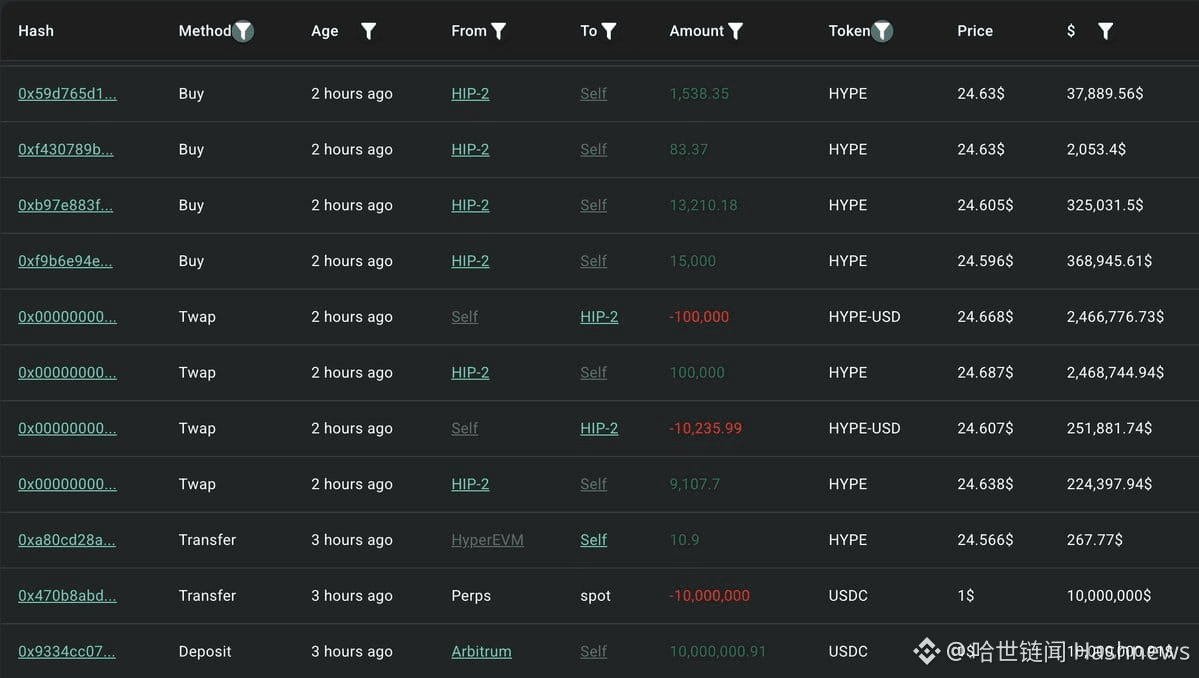The width and height of the screenshot is (1199, 678).
Task: Open transaction hash 0x470b8abd
Action: [67, 596]
